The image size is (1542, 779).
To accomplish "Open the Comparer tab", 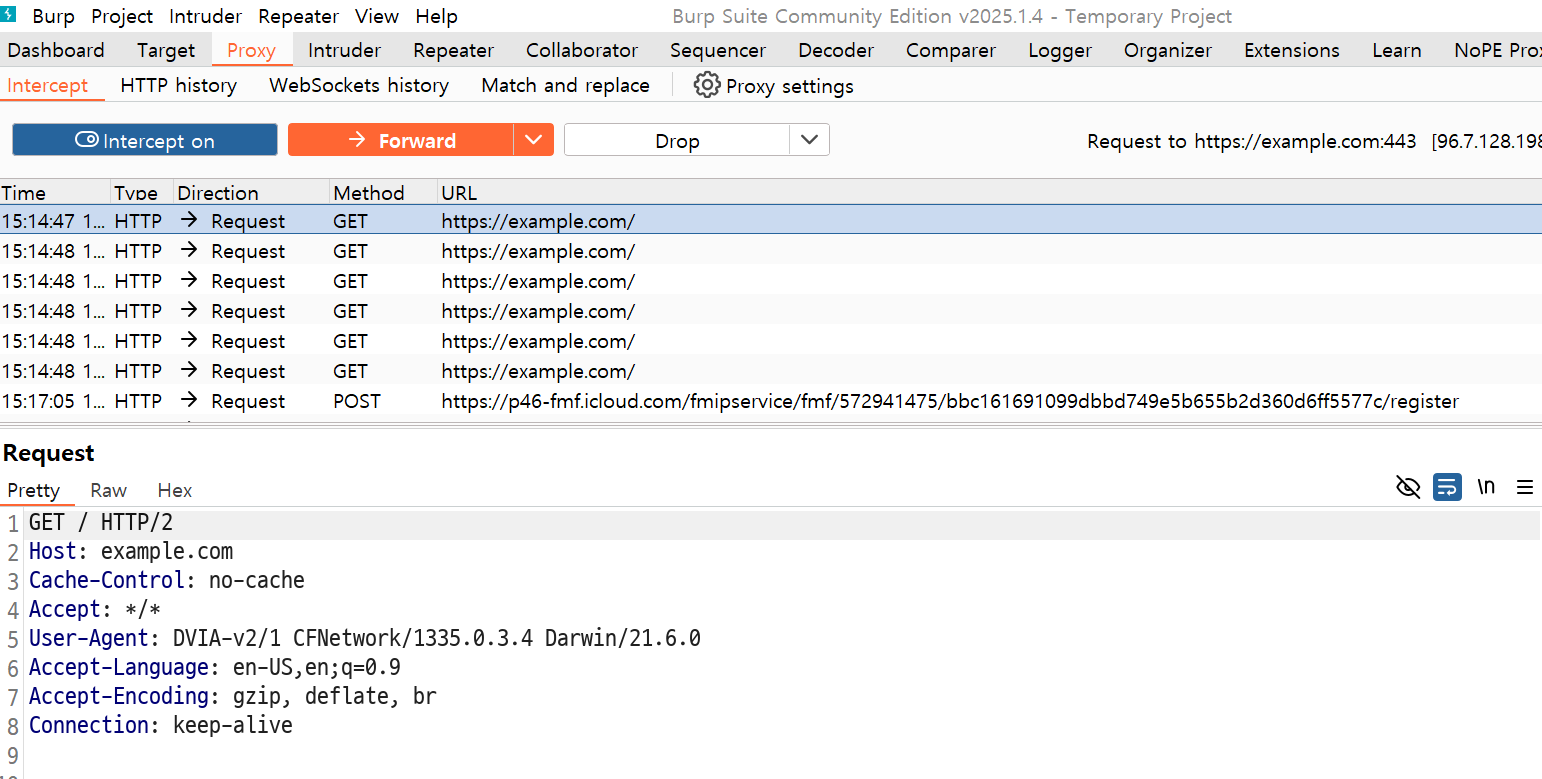I will point(951,50).
